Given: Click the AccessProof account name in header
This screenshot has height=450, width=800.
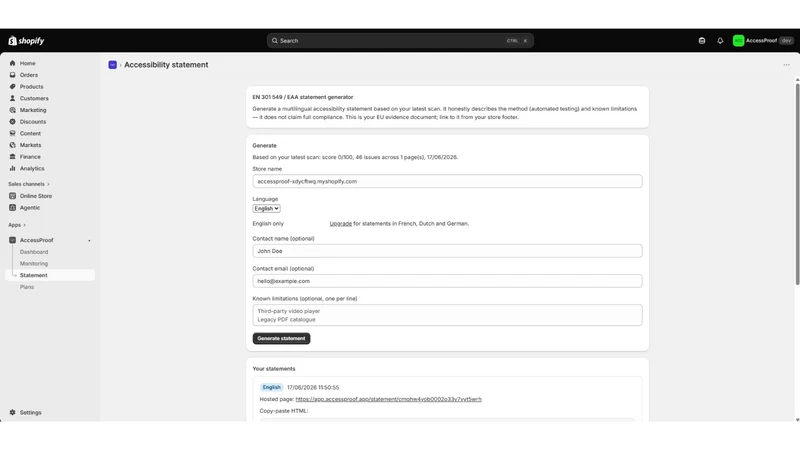Looking at the screenshot, I should pos(761,41).
